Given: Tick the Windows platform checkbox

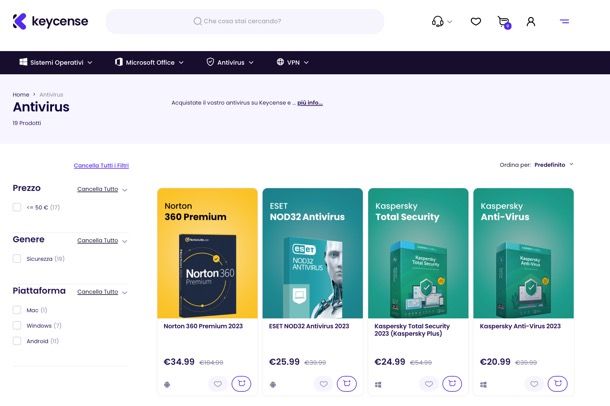Looking at the screenshot, I should [x=17, y=325].
